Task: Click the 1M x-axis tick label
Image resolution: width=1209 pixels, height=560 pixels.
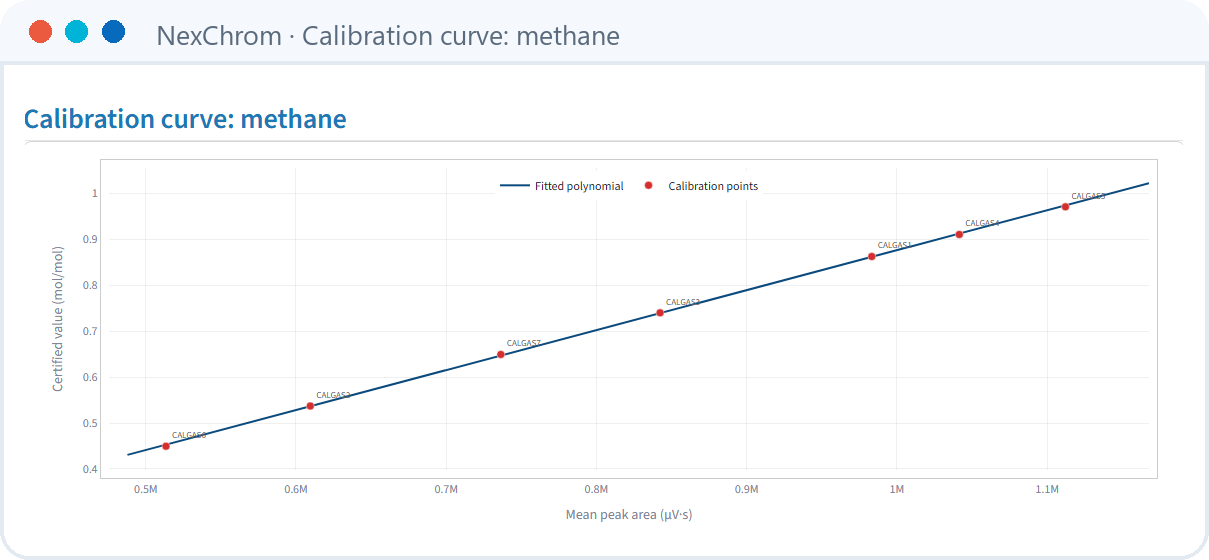Action: [x=897, y=490]
